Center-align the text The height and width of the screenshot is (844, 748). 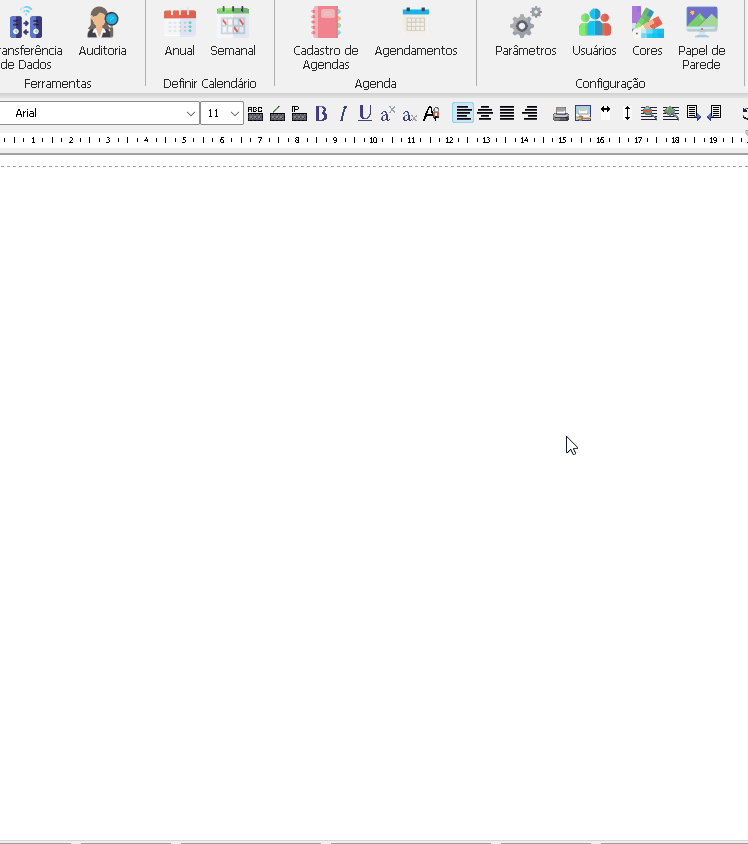(485, 114)
